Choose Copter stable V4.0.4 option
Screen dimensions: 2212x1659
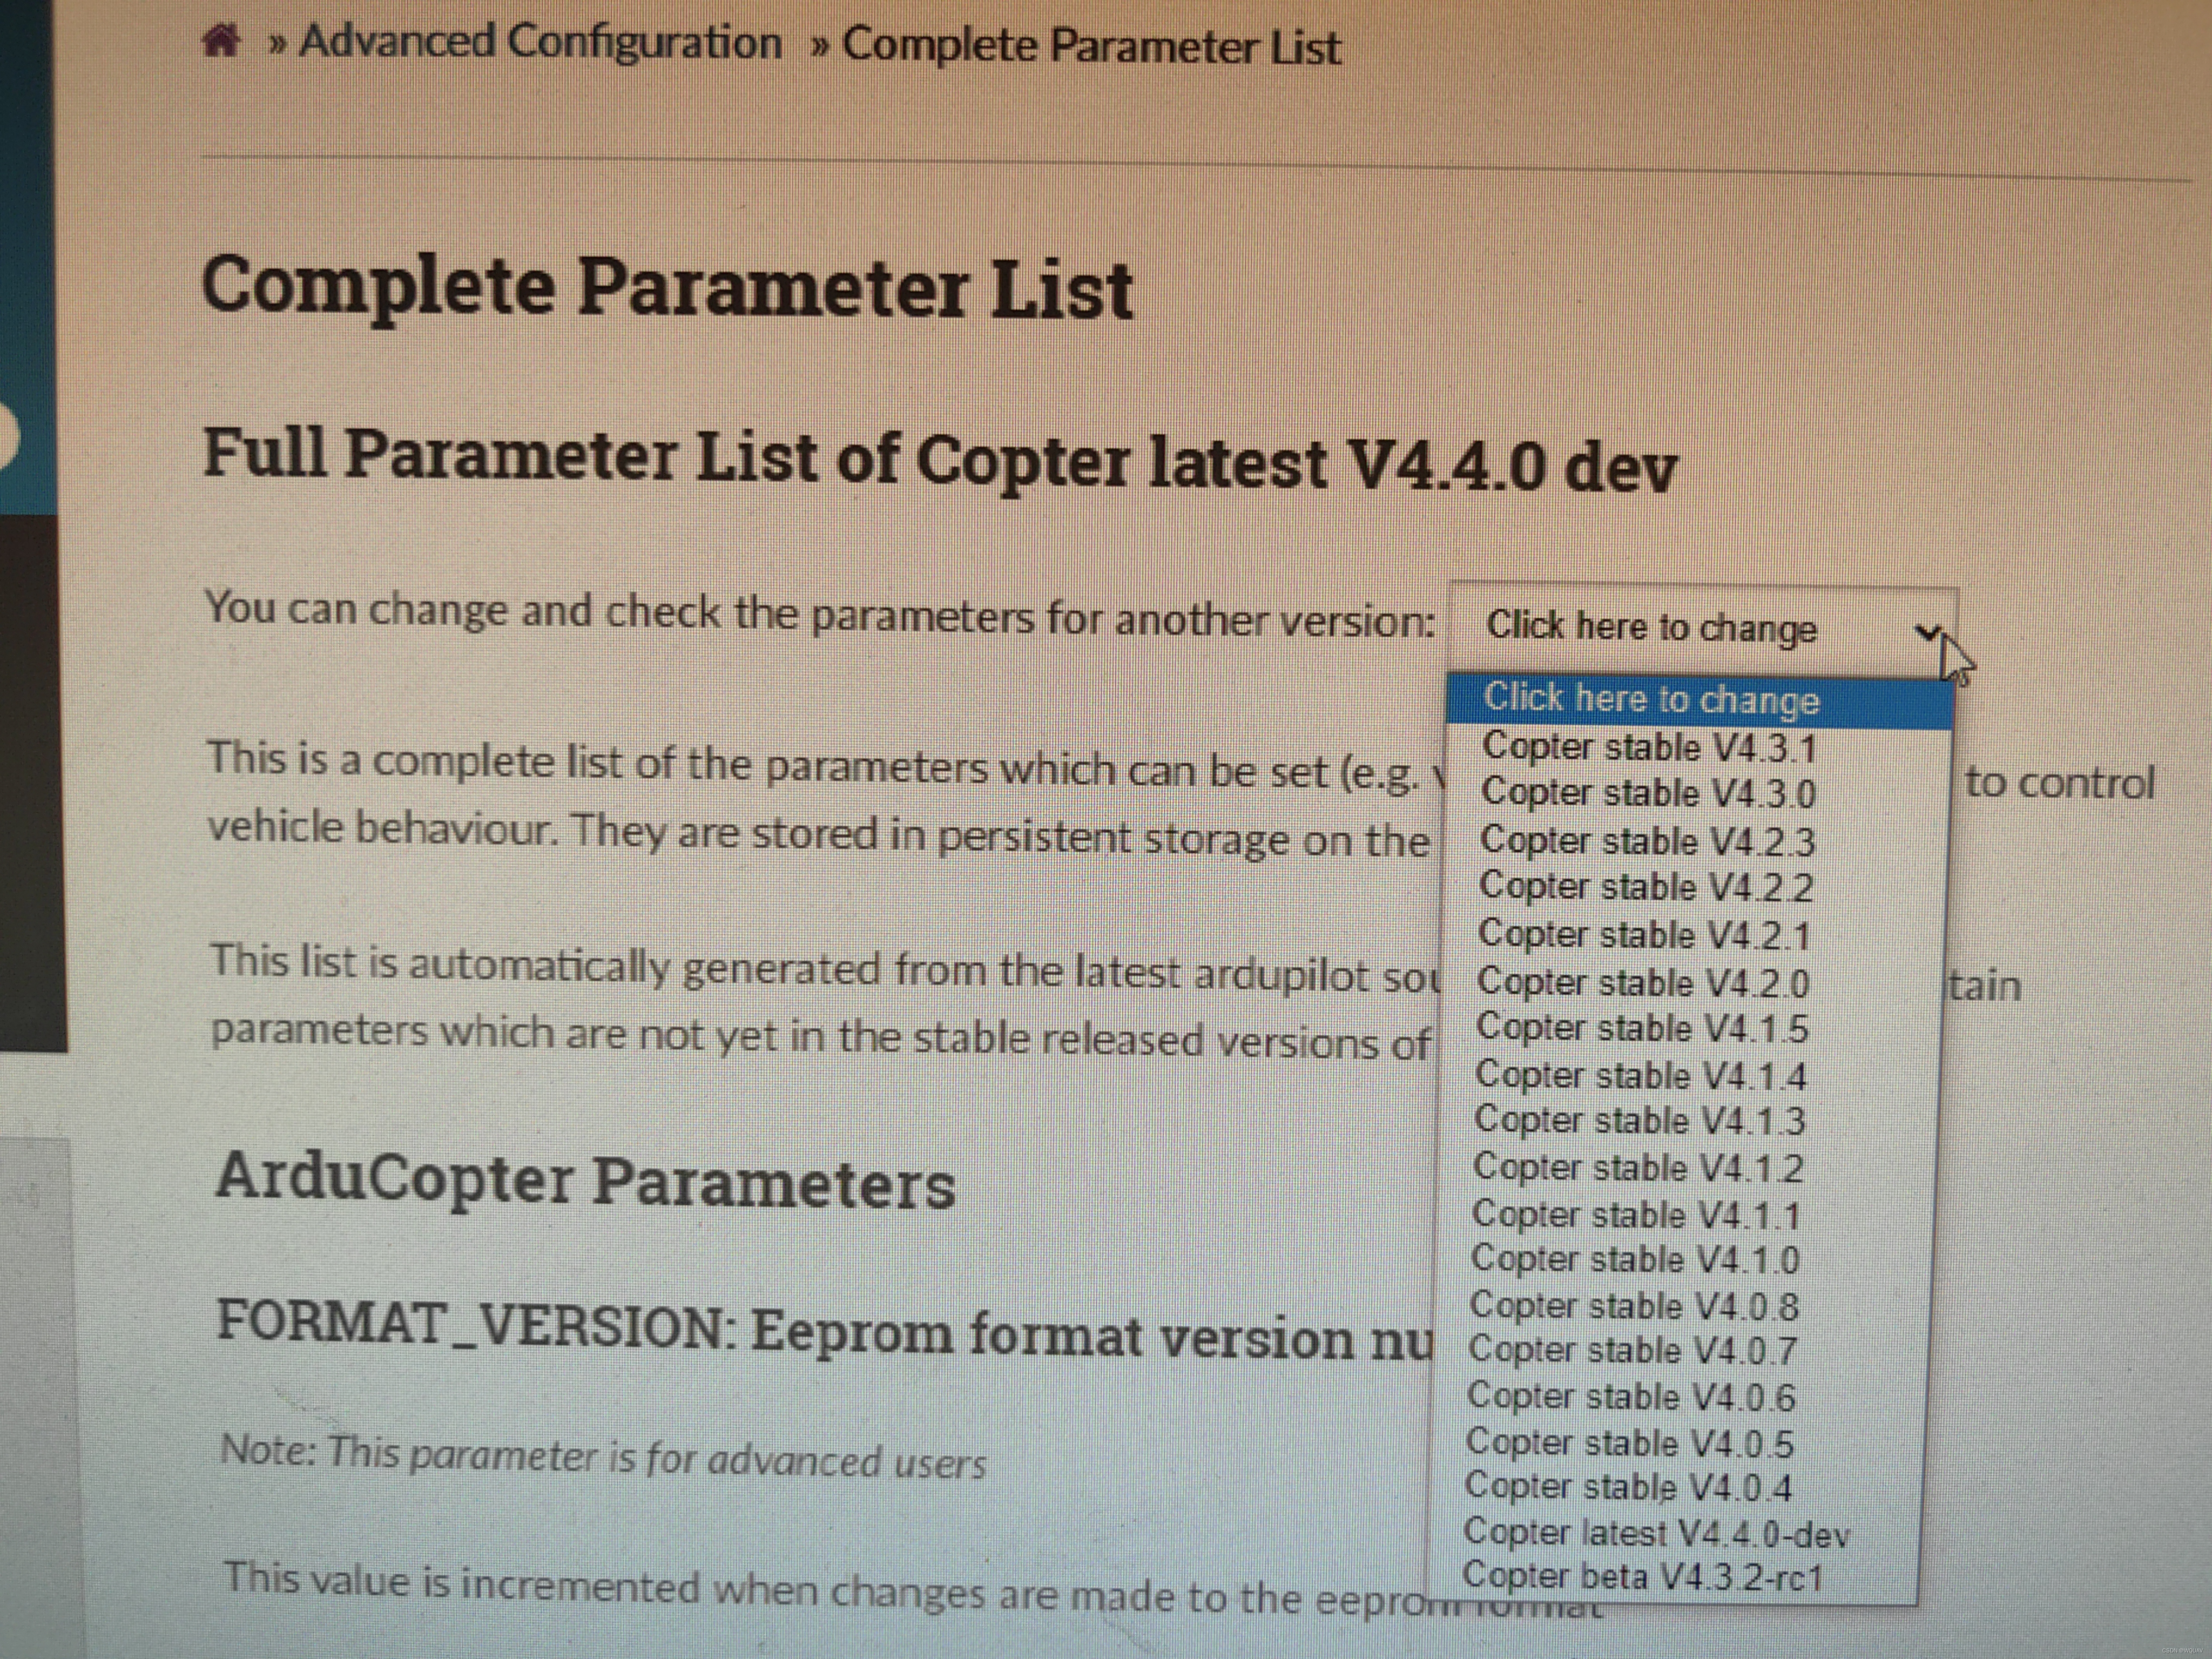[1628, 1487]
